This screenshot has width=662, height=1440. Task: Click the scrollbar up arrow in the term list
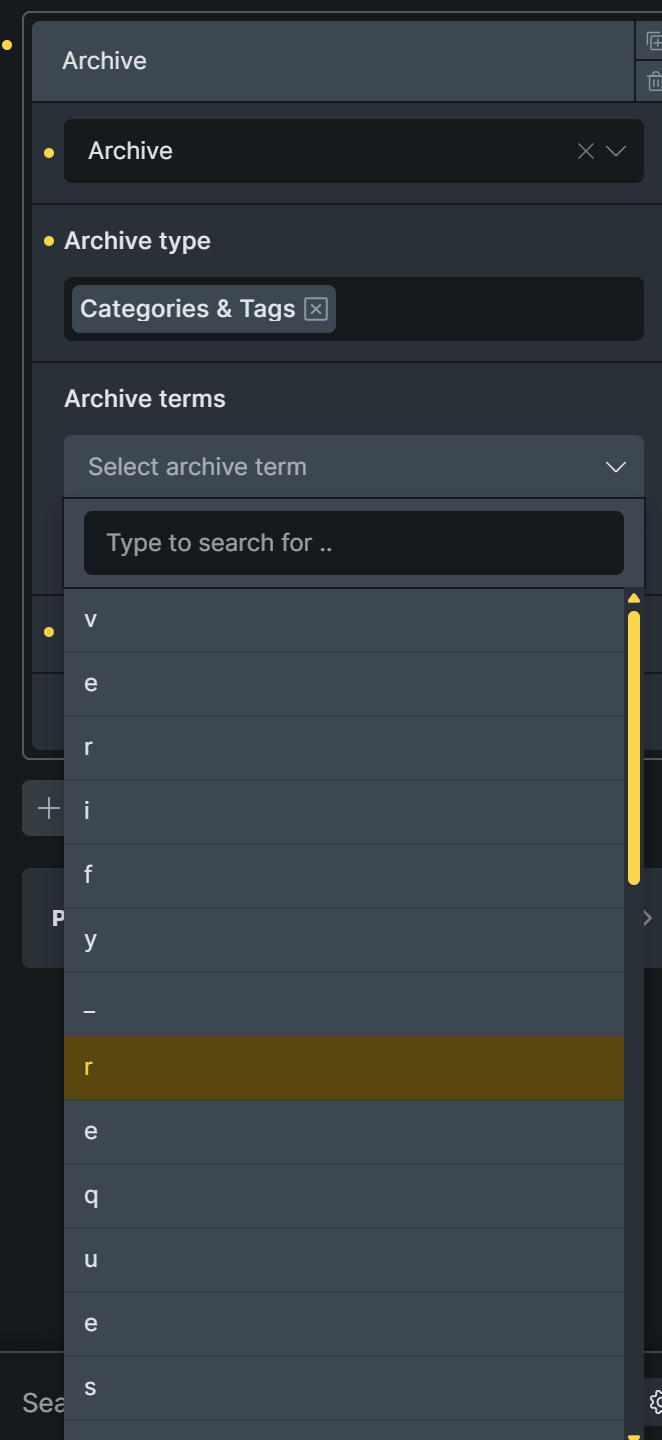(x=633, y=598)
